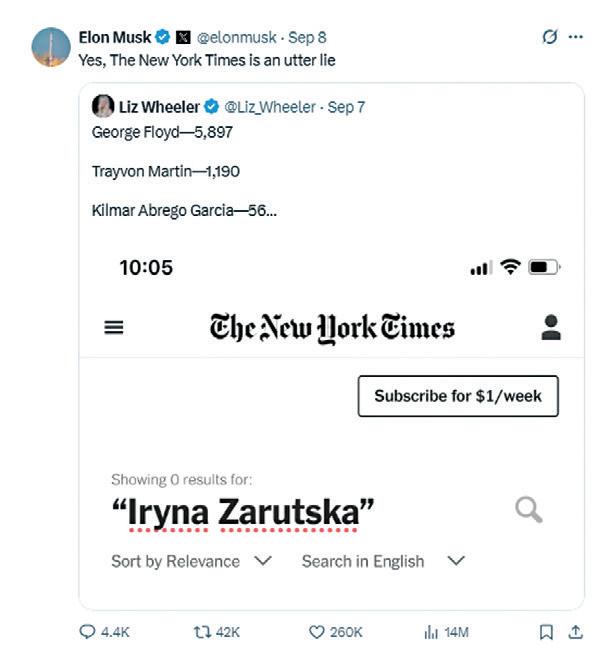
Task: Click Elon Musk's avatar thumbnail
Action: [x=51, y=47]
